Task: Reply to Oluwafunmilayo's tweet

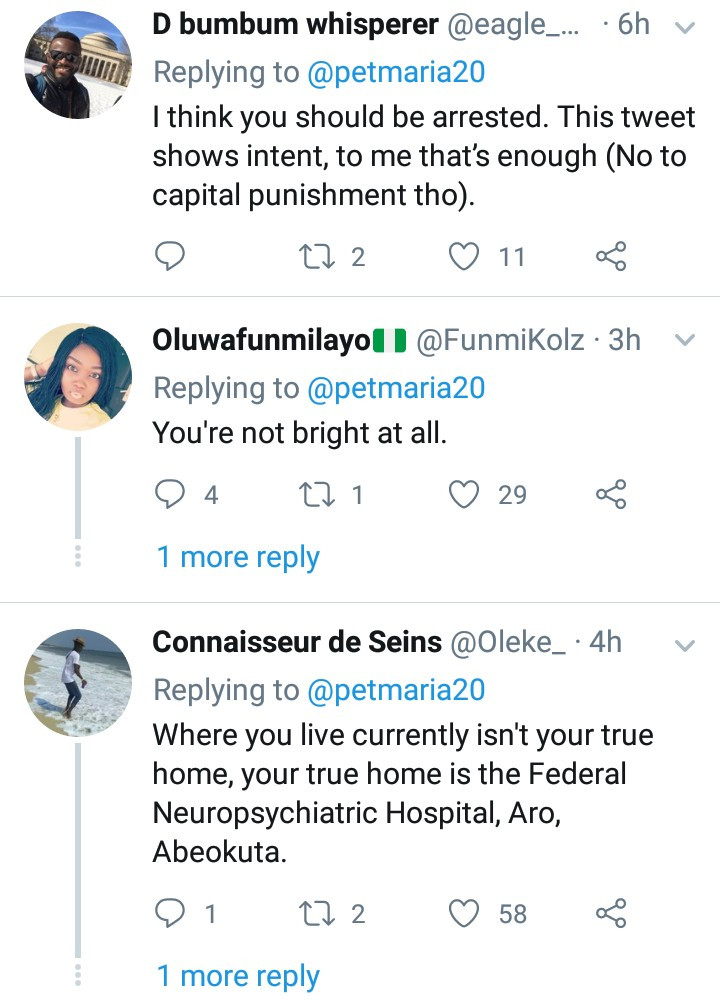Action: [171, 495]
